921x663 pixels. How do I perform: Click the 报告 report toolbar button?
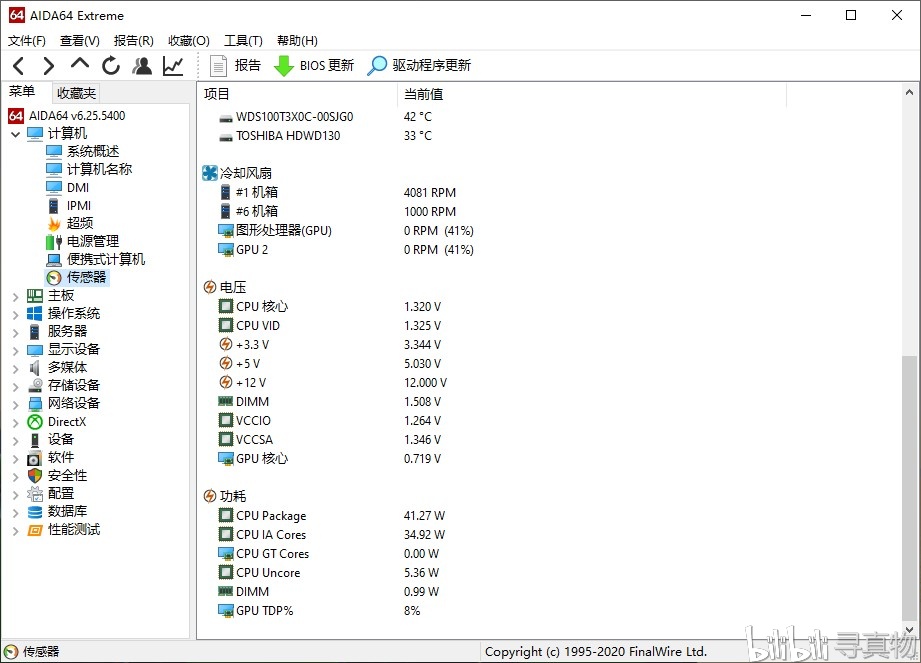click(235, 66)
